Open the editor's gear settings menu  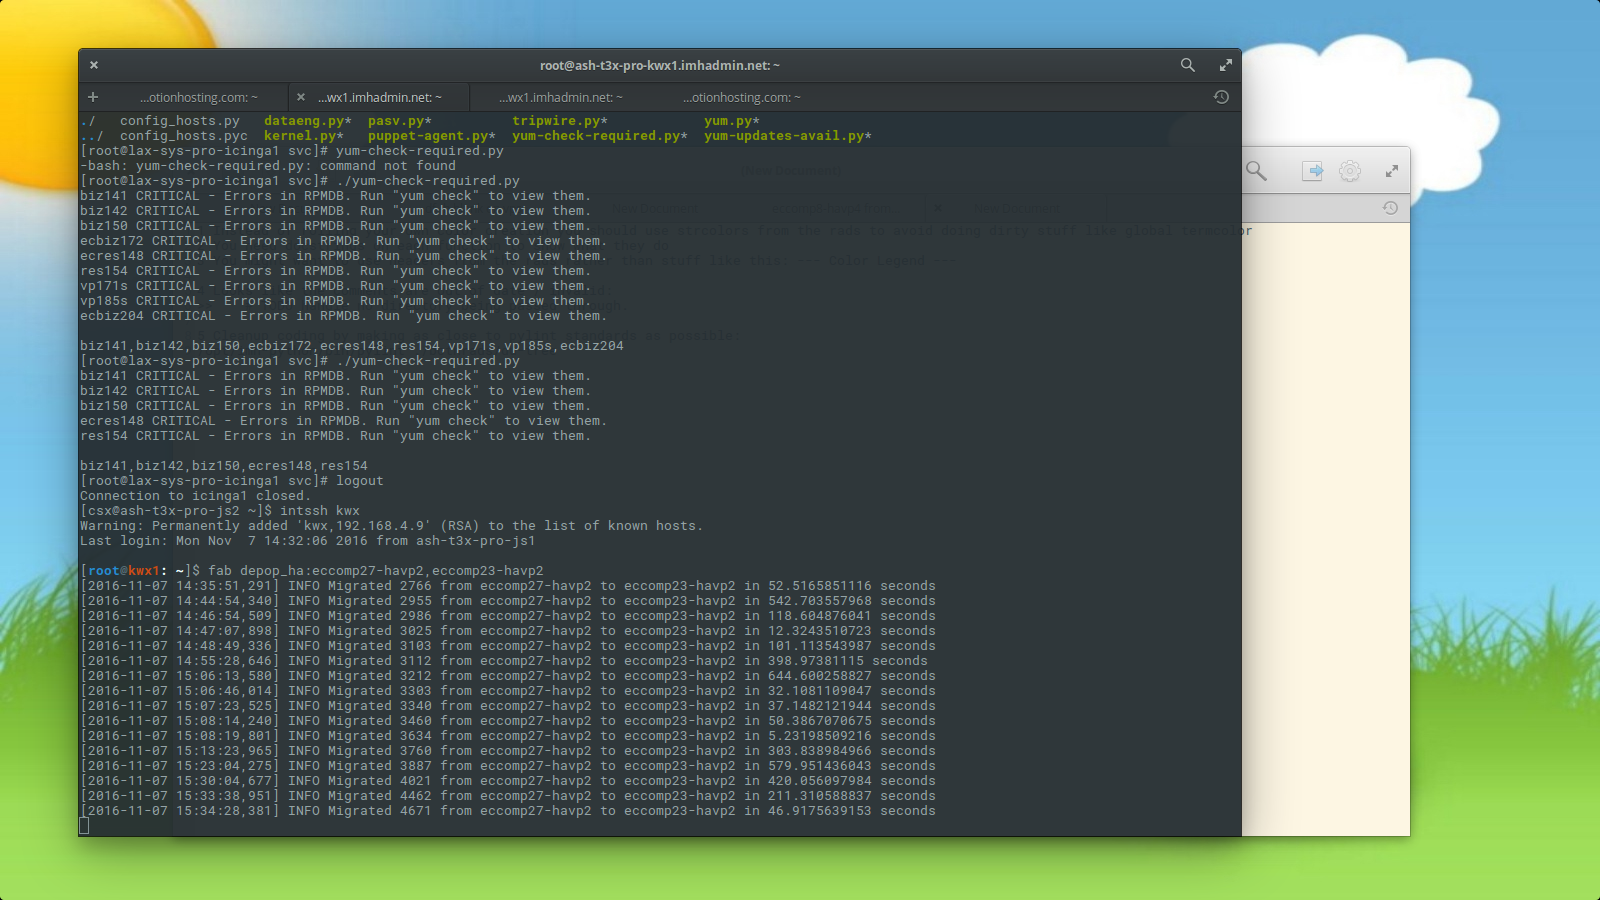tap(1350, 171)
